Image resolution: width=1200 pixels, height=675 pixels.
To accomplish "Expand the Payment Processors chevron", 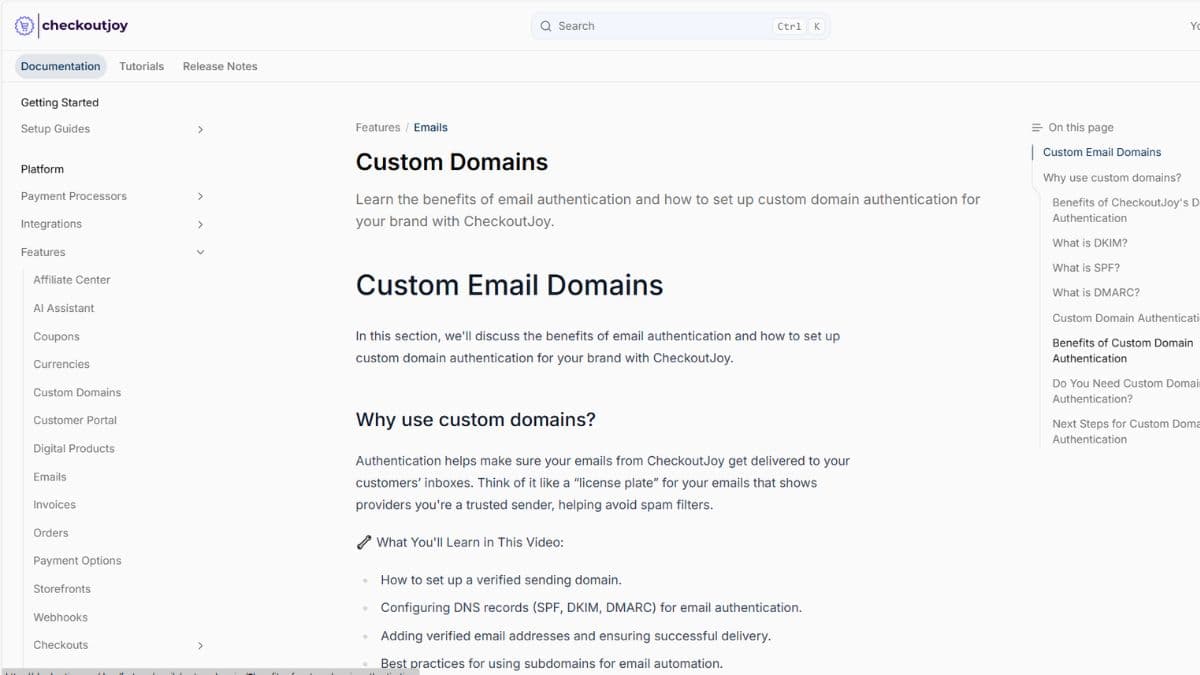I will 200,197.
